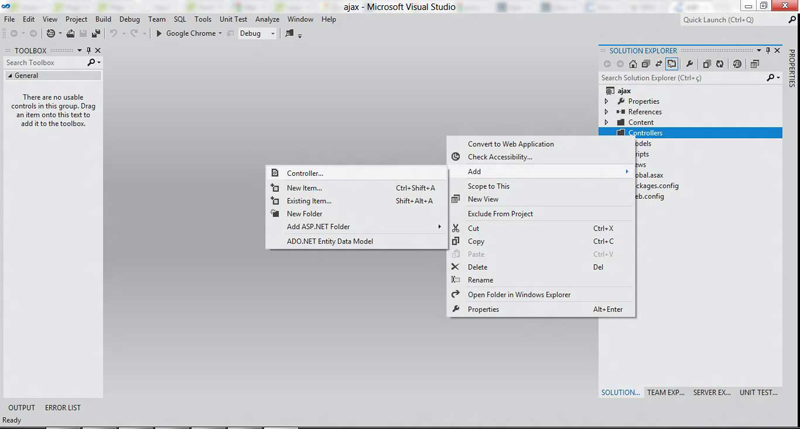The width and height of the screenshot is (800, 429).
Task: Toggle the Show All Files icon in Solution Explorer
Action: [x=707, y=64]
